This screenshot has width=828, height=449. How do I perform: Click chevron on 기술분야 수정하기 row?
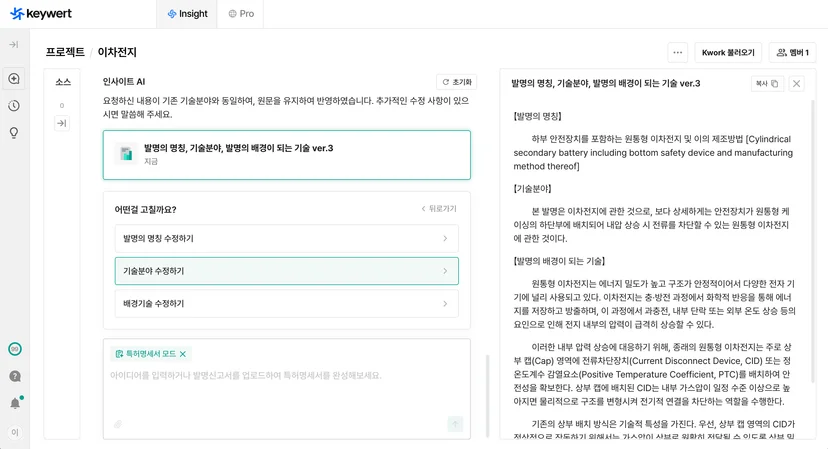click(x=445, y=271)
